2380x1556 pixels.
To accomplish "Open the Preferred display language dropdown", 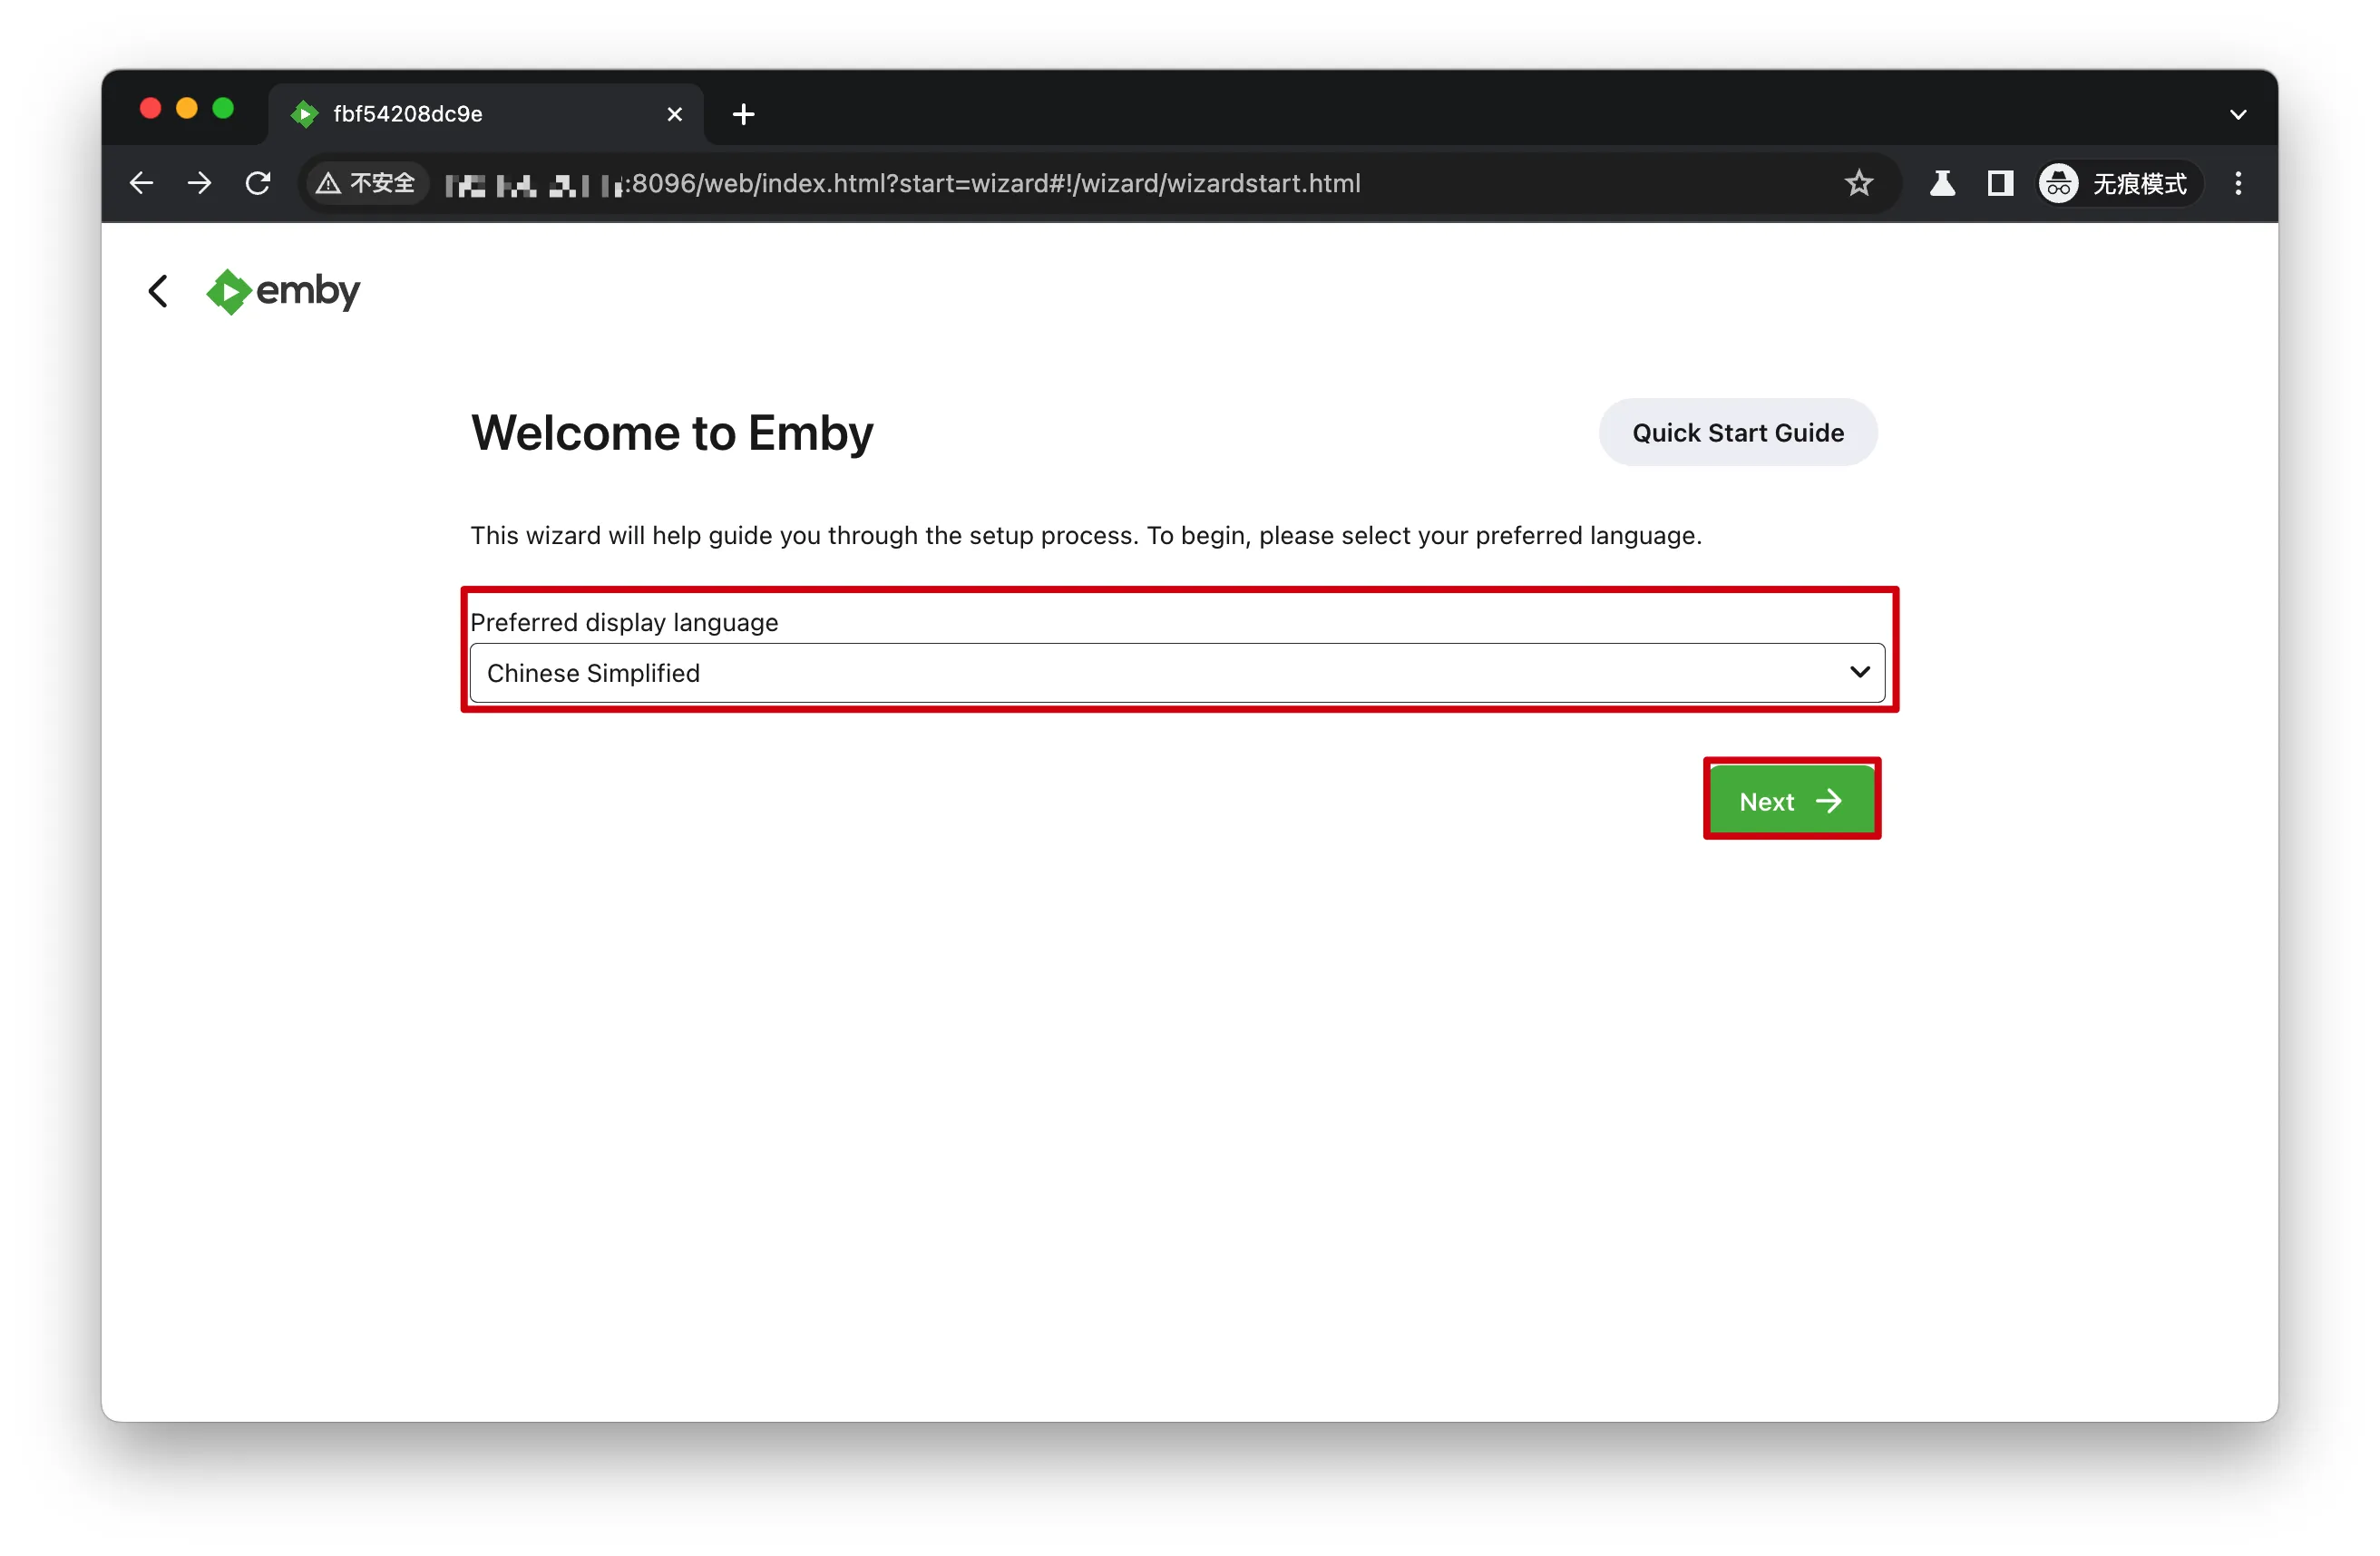I will click(x=1177, y=673).
